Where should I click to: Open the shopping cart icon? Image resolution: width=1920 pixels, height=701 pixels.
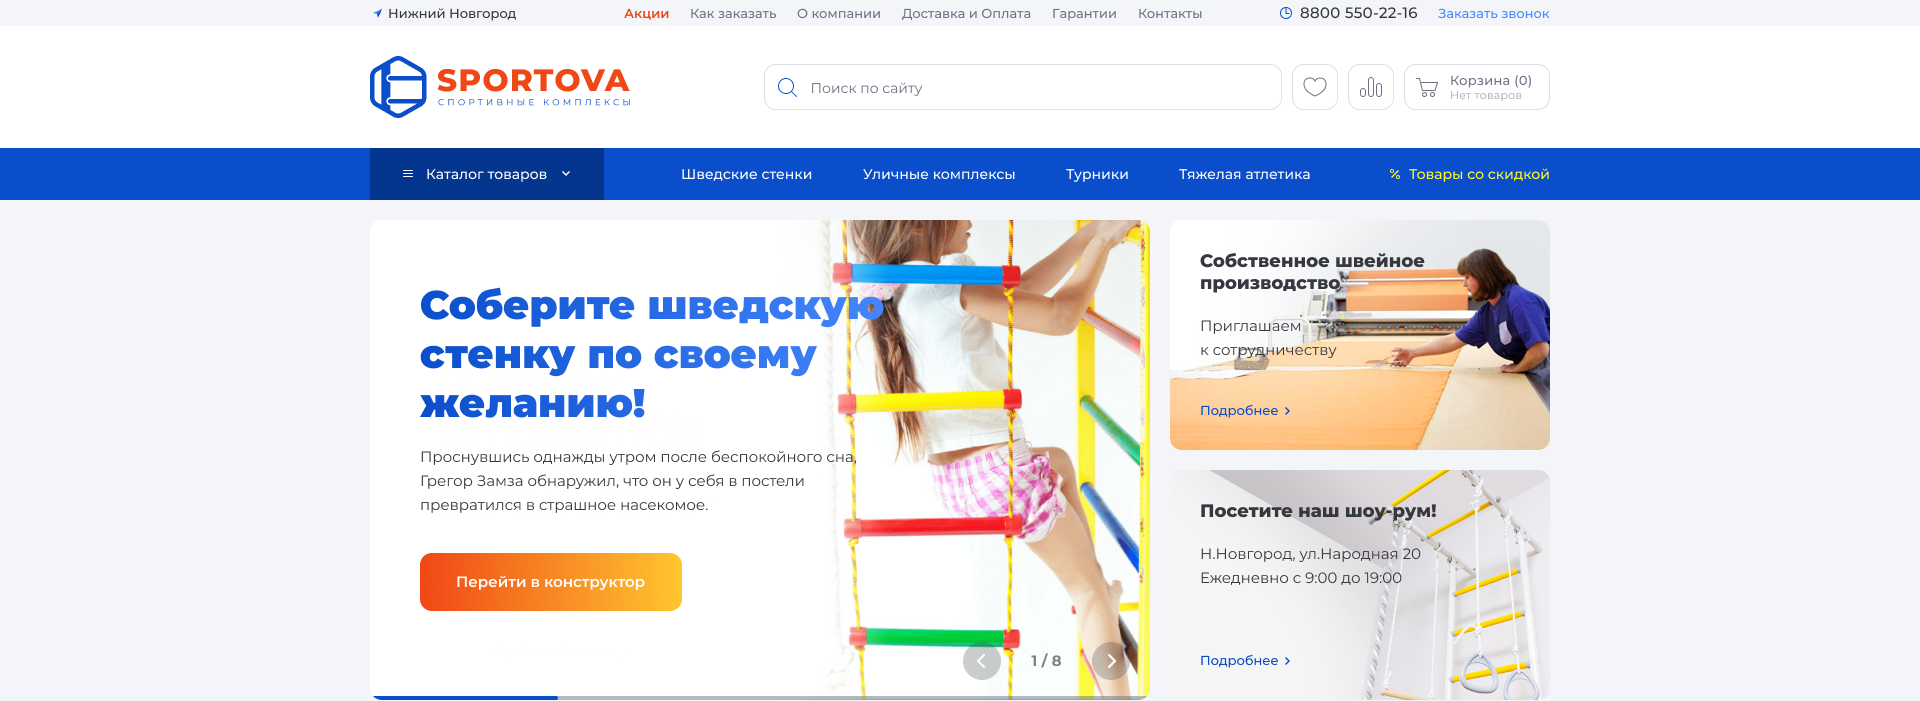pyautogui.click(x=1428, y=88)
